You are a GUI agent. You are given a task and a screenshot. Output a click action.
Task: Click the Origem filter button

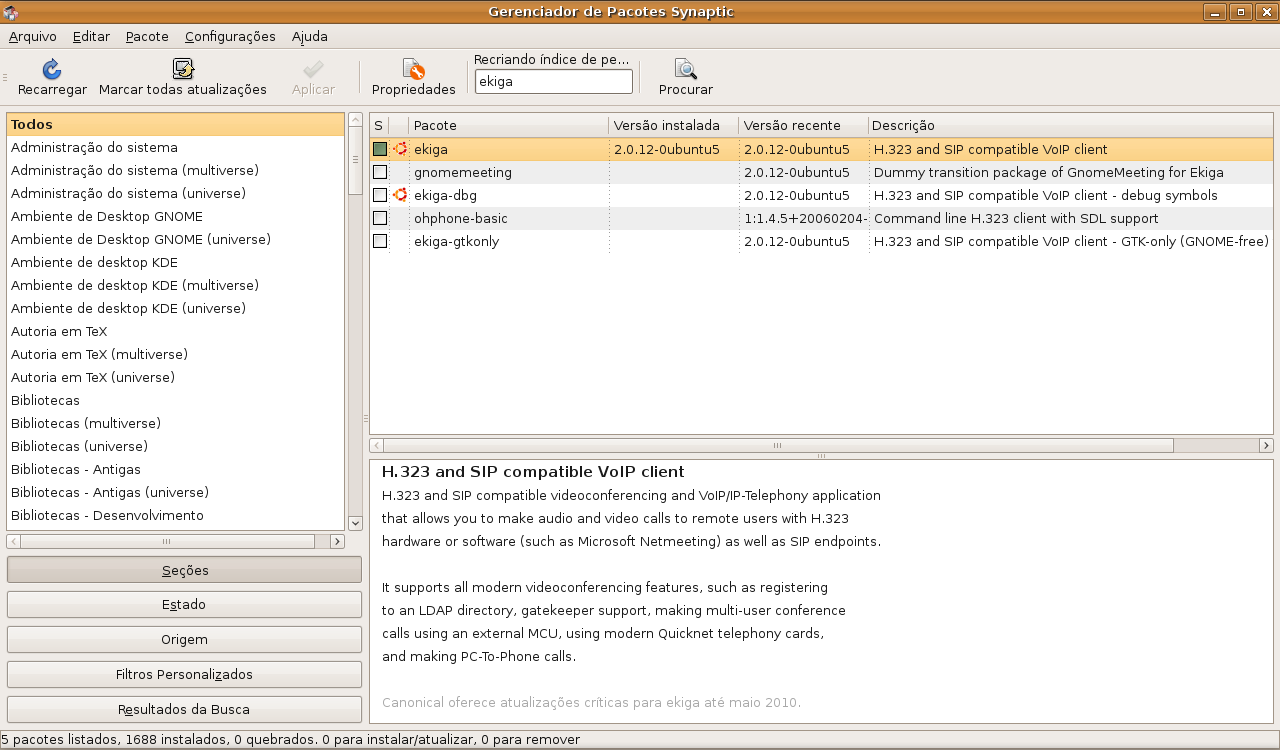point(184,640)
